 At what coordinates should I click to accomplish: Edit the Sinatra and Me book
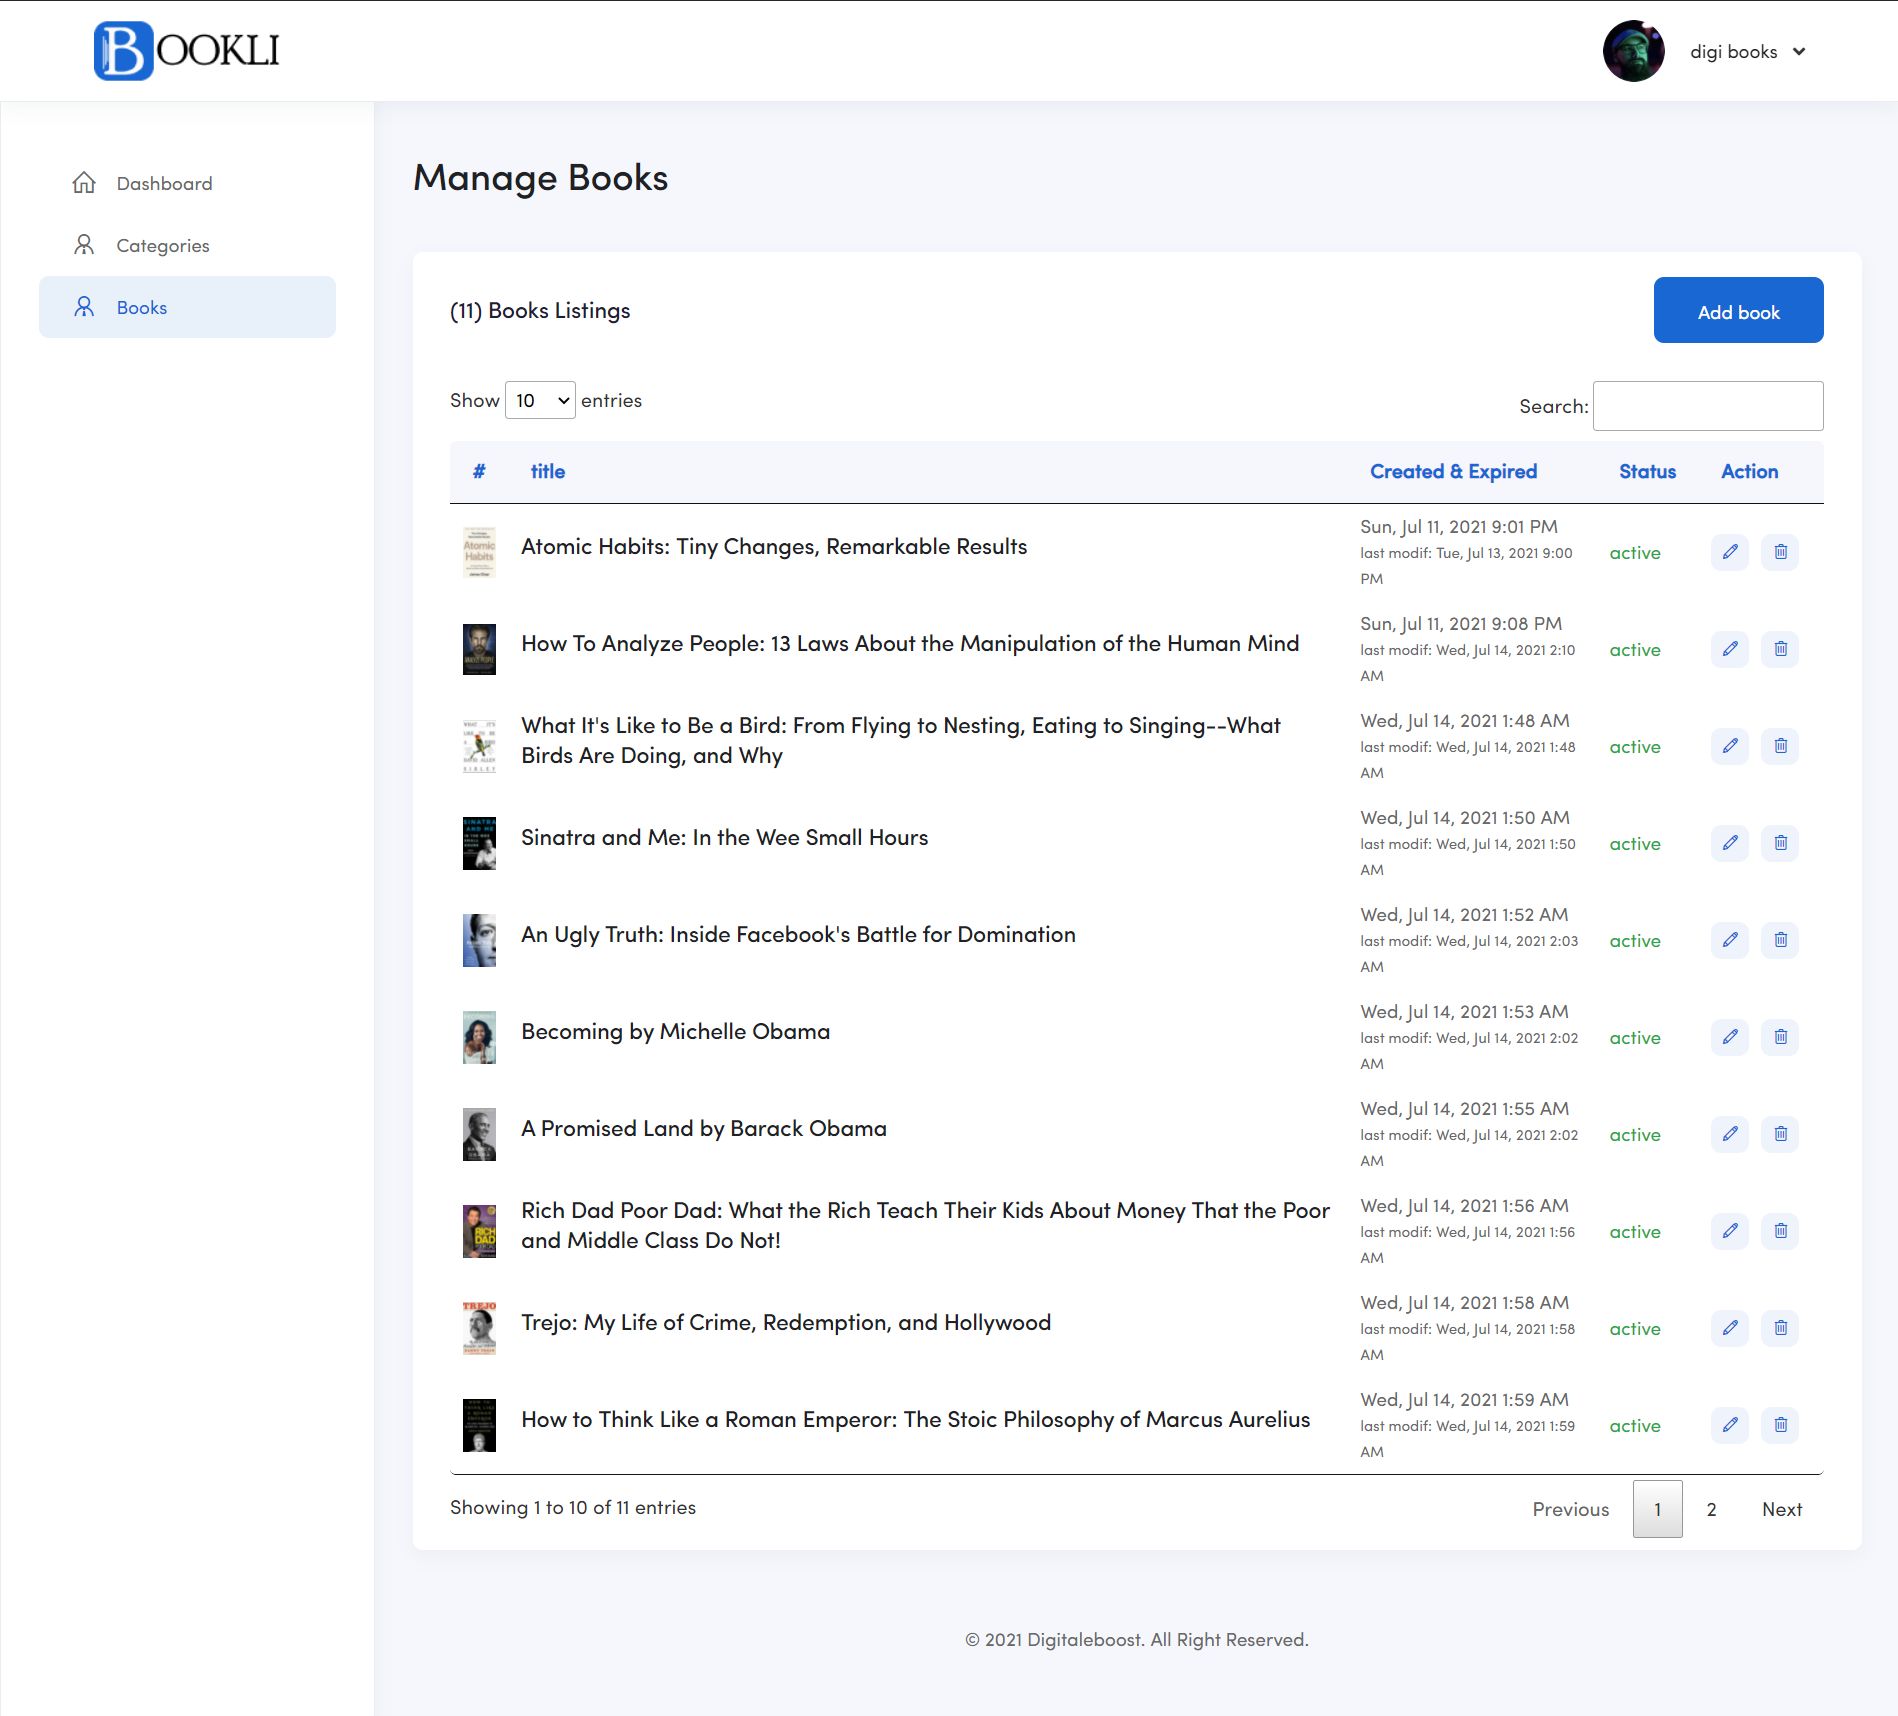point(1730,843)
